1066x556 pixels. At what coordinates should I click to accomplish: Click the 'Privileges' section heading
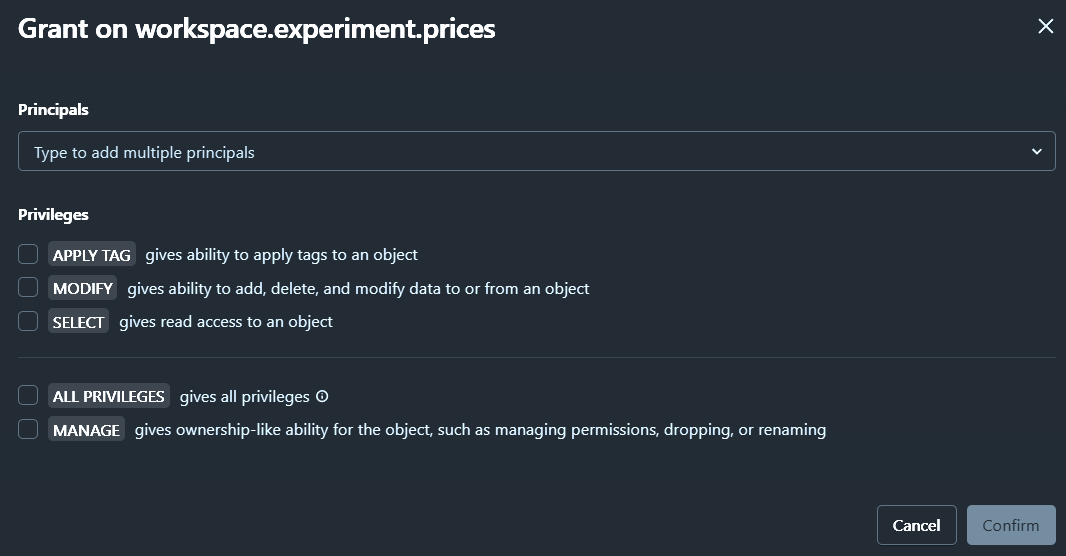point(53,215)
